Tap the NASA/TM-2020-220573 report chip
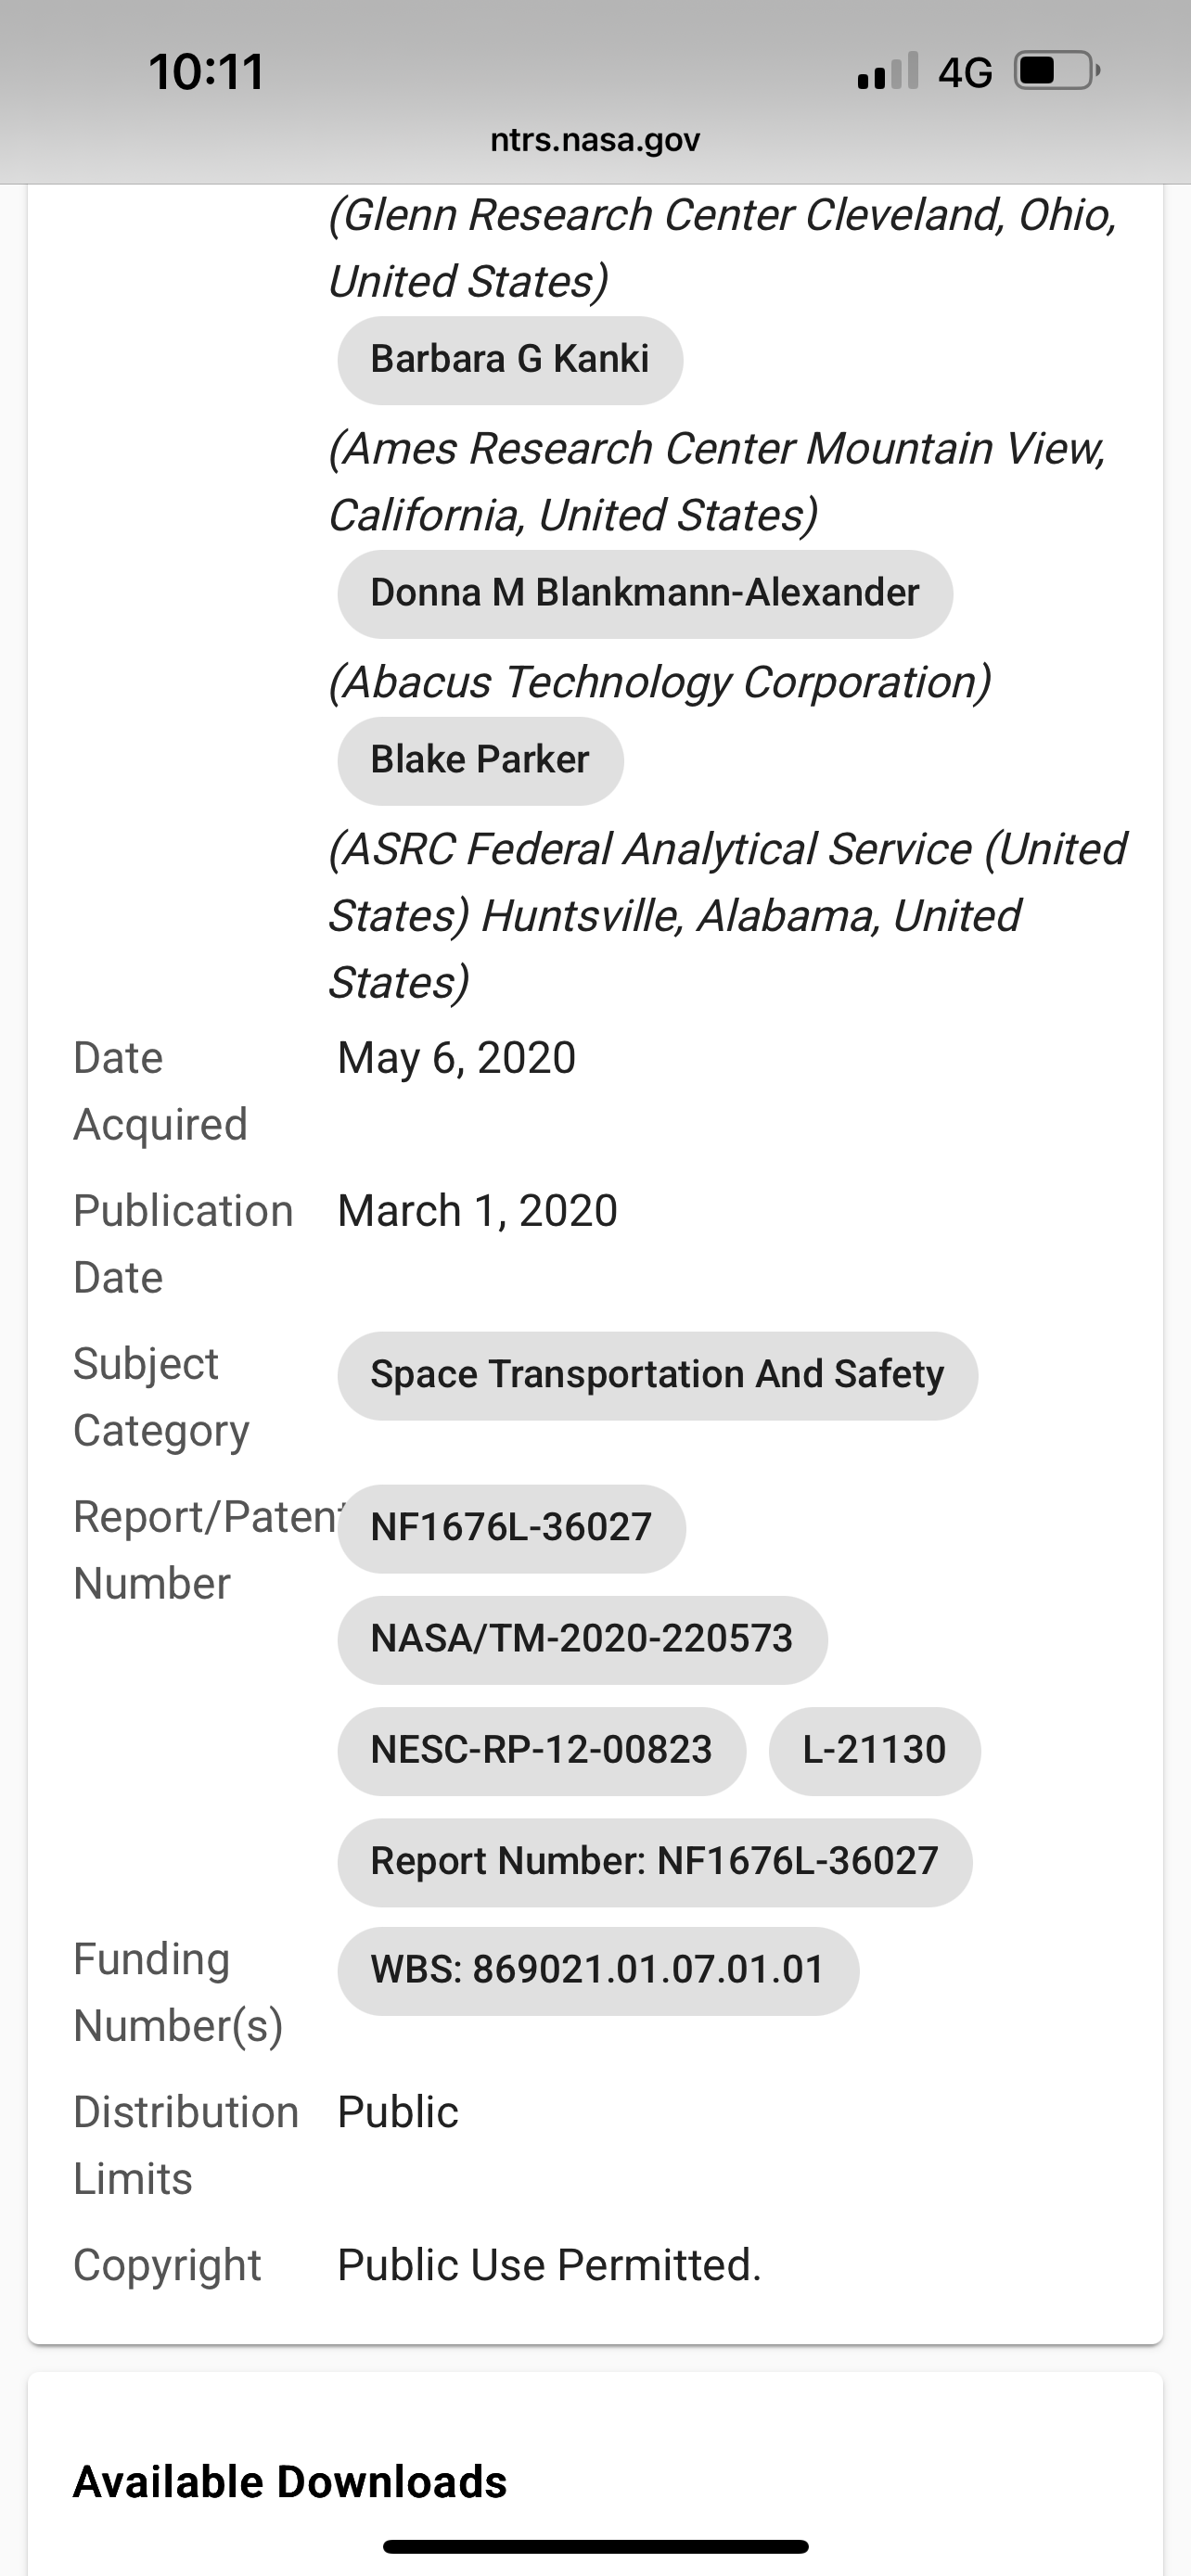The image size is (1191, 2576). tap(582, 1639)
